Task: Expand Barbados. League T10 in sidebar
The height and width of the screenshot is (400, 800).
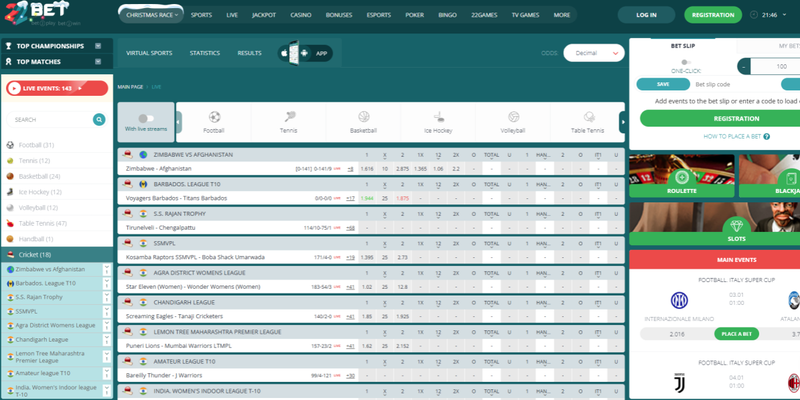Action: 107,283
